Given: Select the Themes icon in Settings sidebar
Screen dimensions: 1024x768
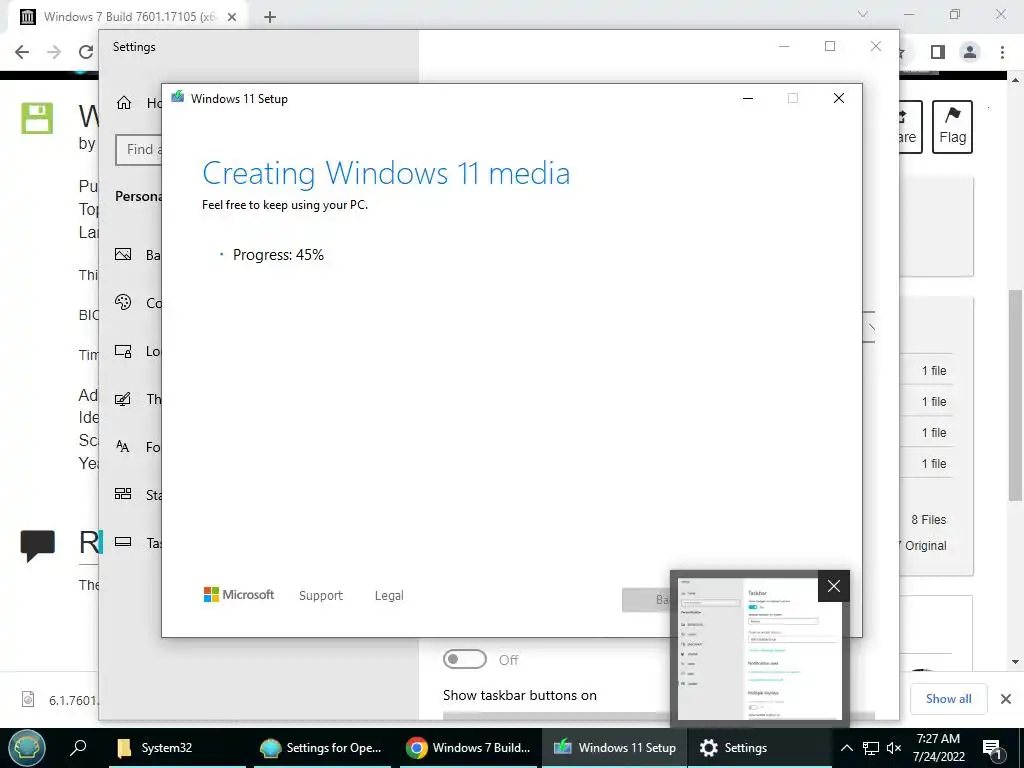Looking at the screenshot, I should 123,399.
